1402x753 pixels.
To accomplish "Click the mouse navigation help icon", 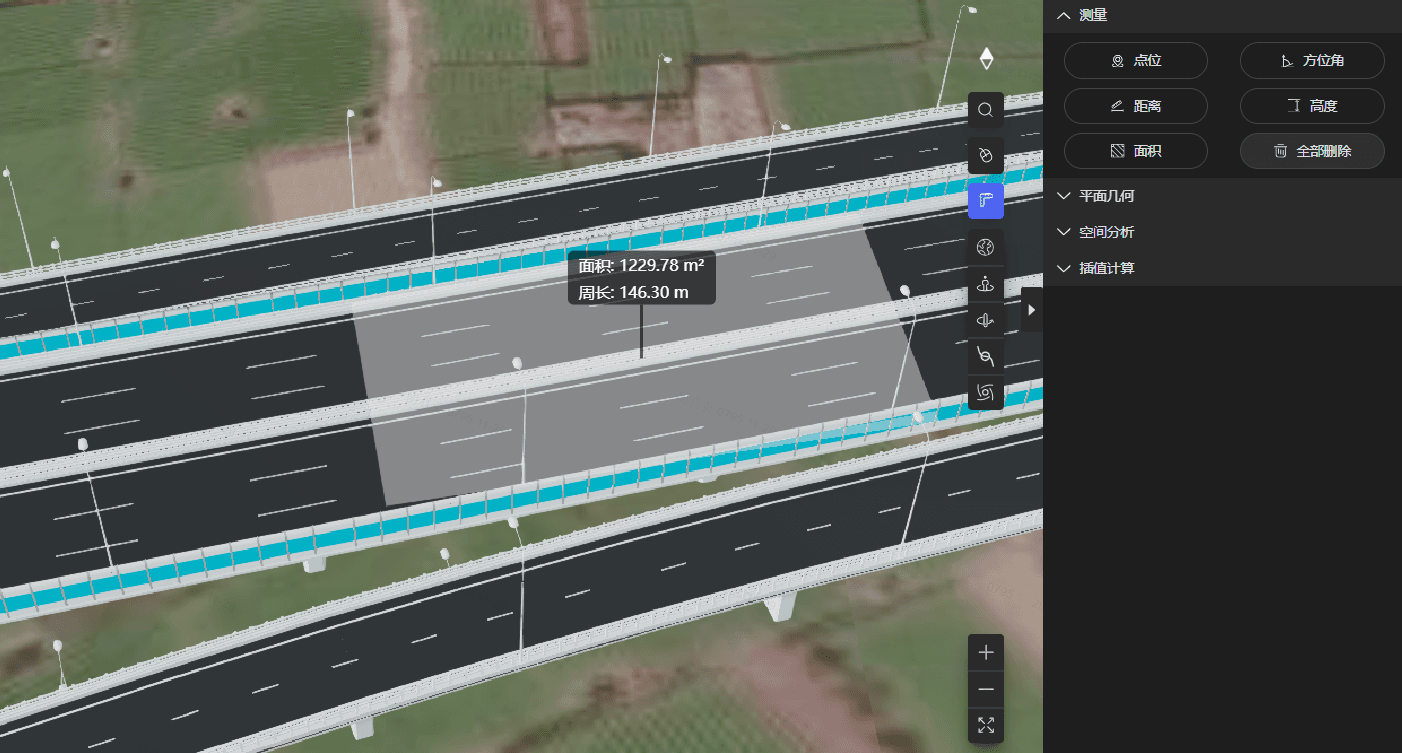I will pyautogui.click(x=986, y=156).
